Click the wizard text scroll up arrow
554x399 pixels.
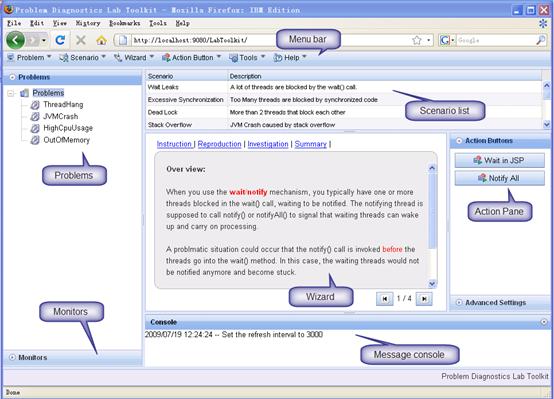432,168
